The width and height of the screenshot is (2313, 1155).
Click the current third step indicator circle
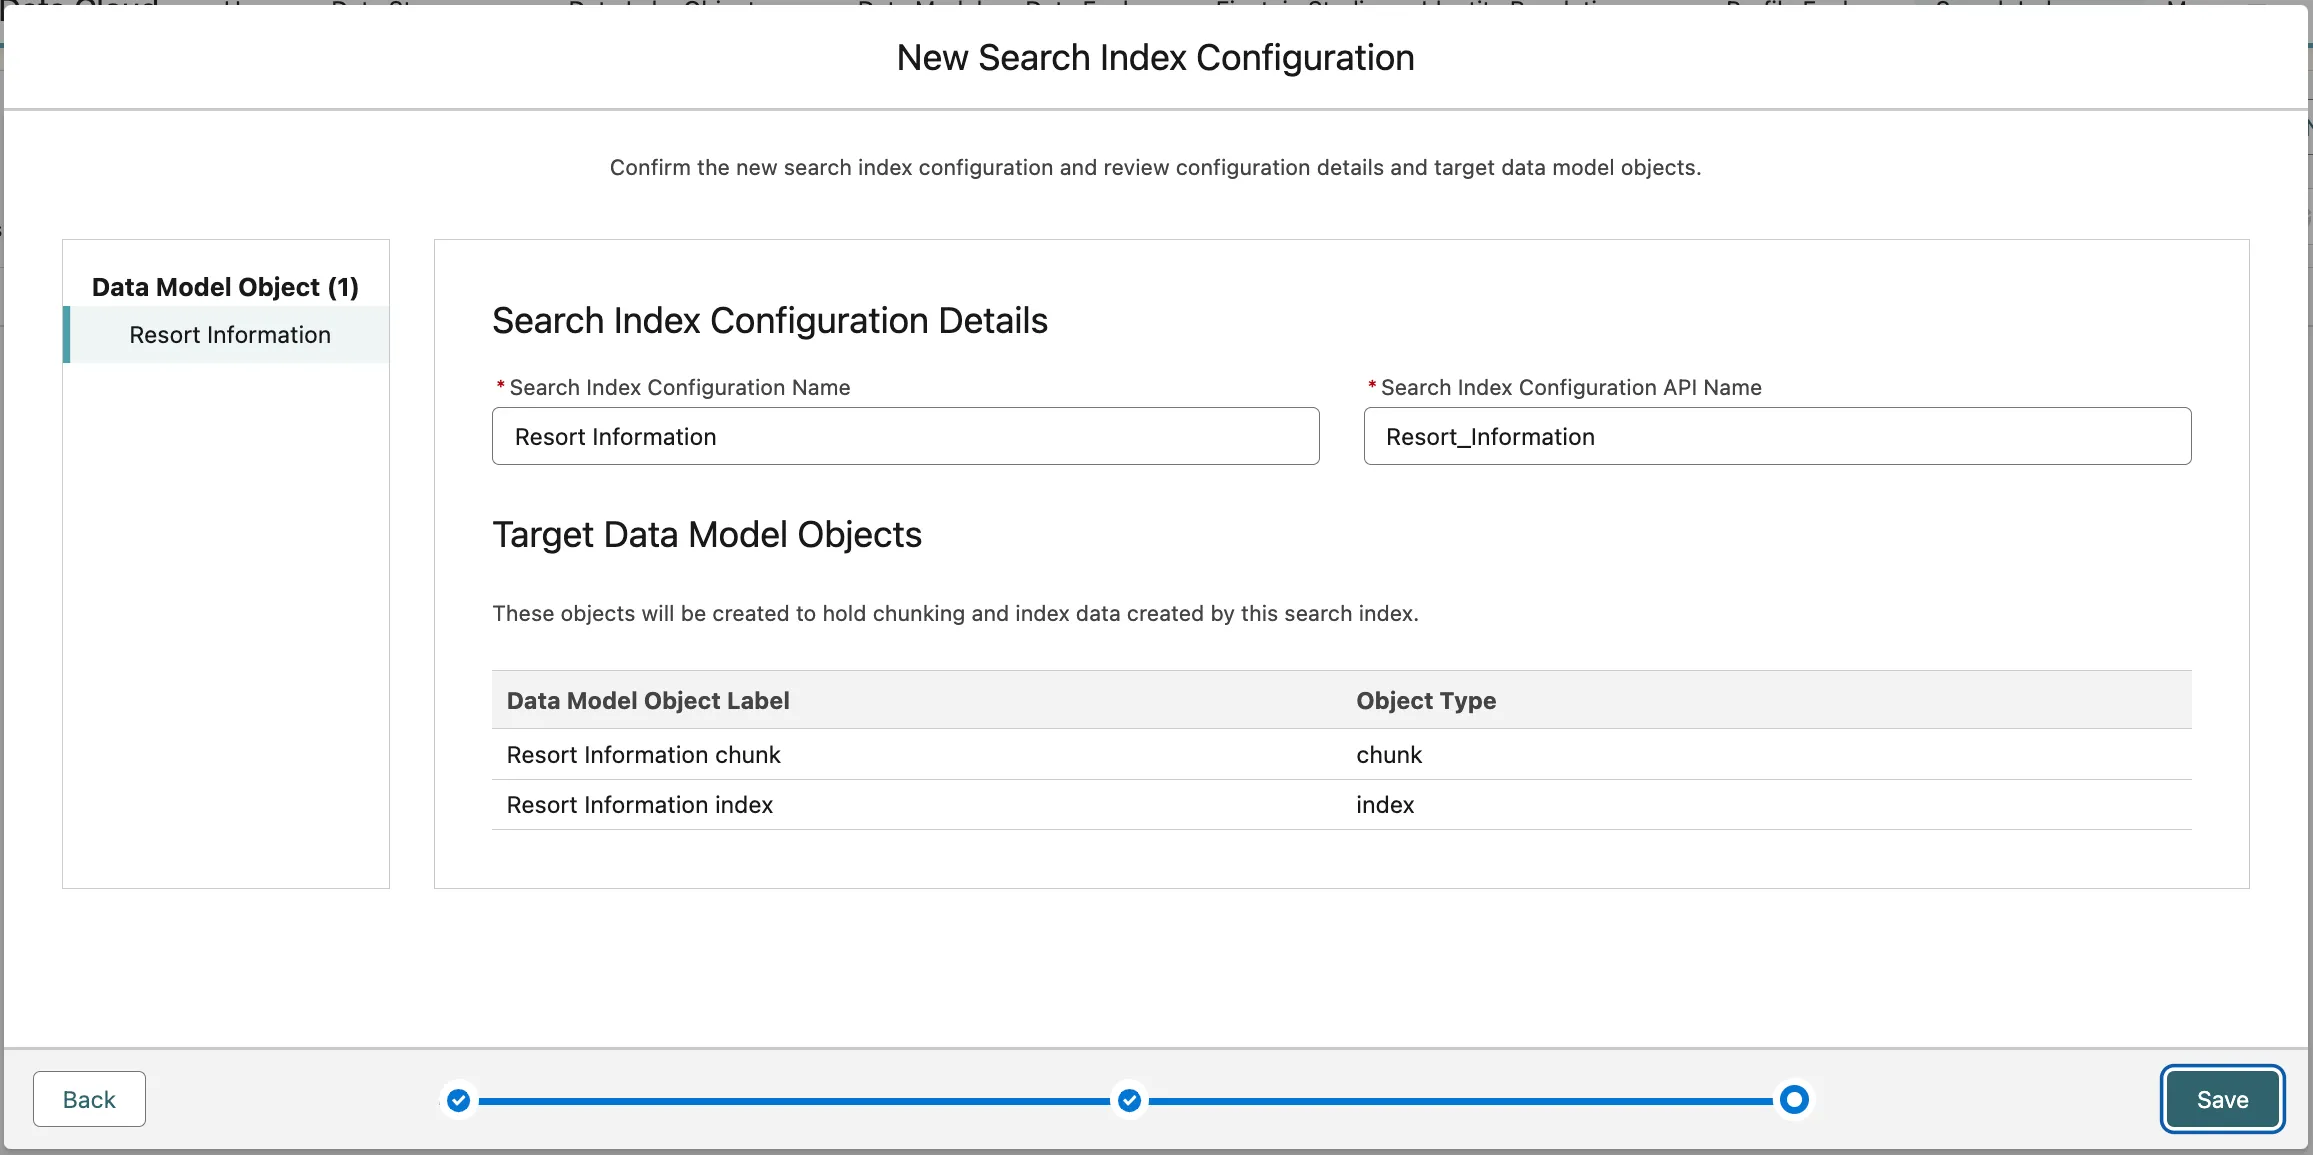pos(1794,1100)
